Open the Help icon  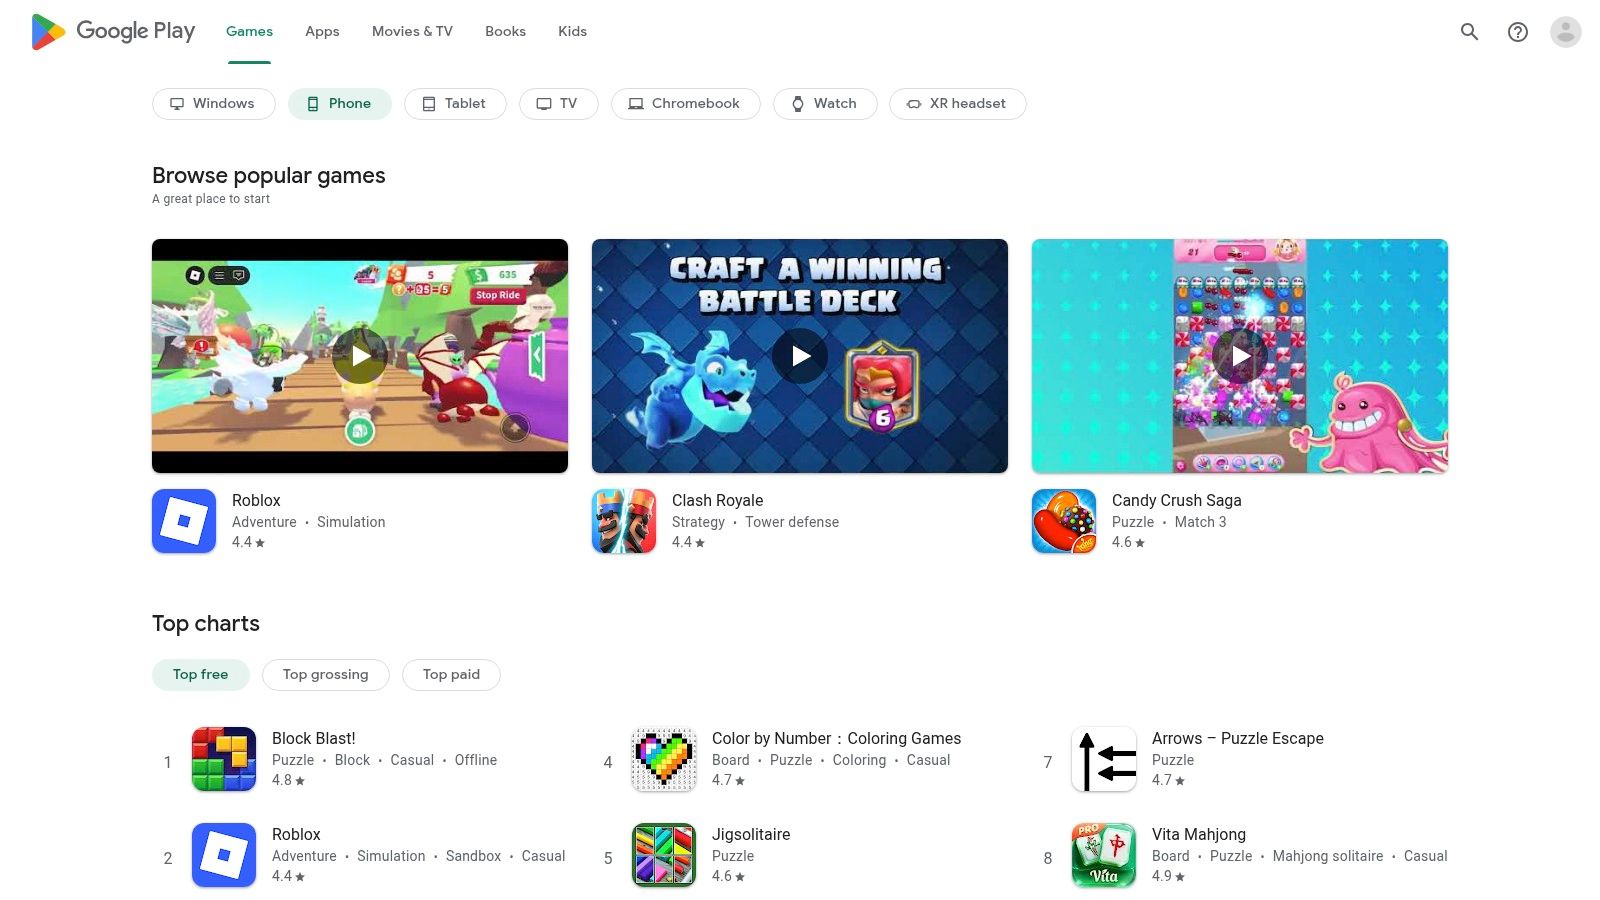click(x=1517, y=31)
